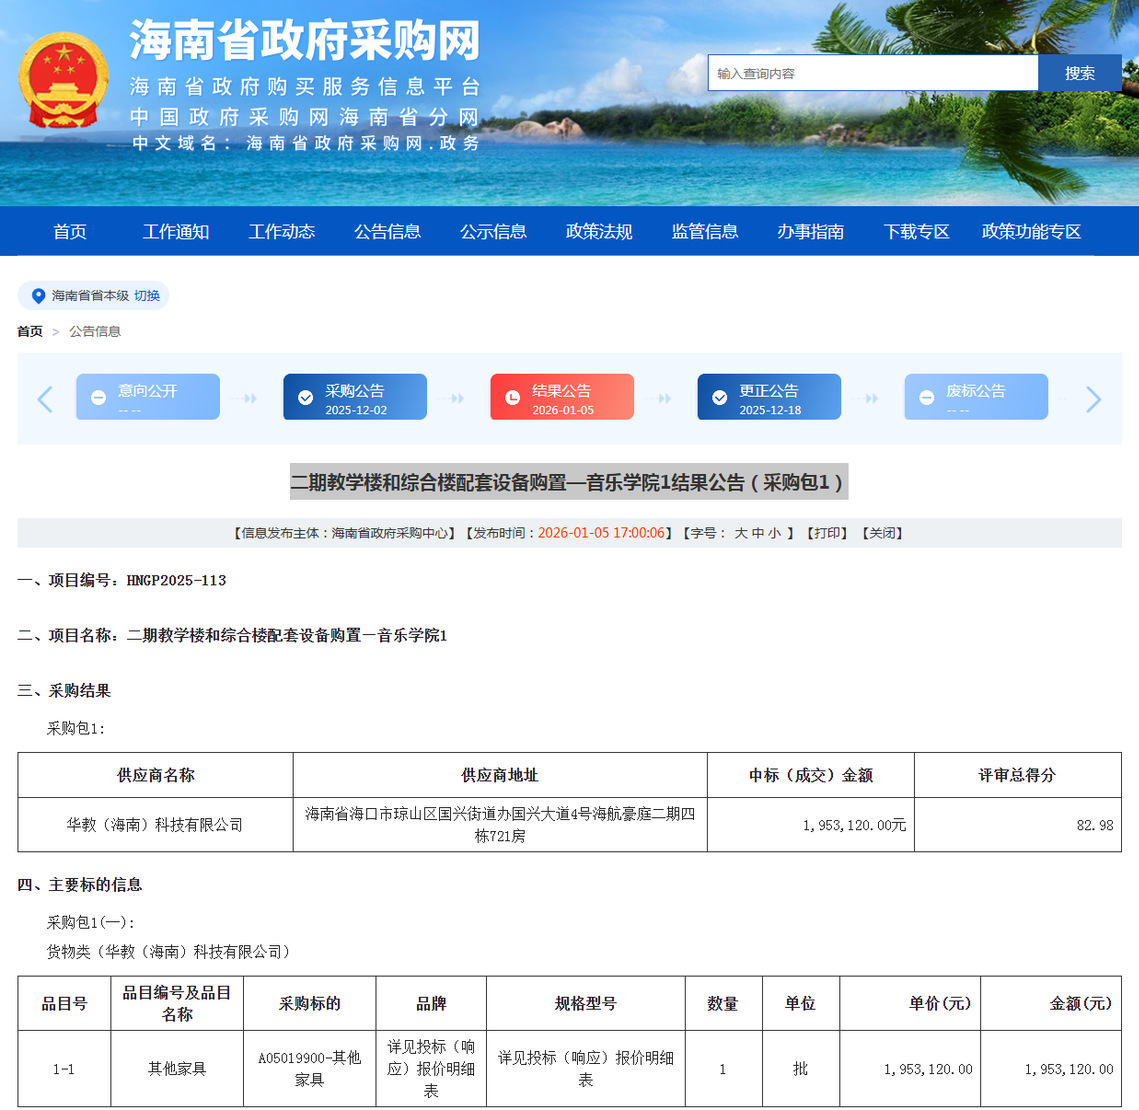Click the national emblem logo
Screen dimensions: 1139x1110
tap(63, 80)
